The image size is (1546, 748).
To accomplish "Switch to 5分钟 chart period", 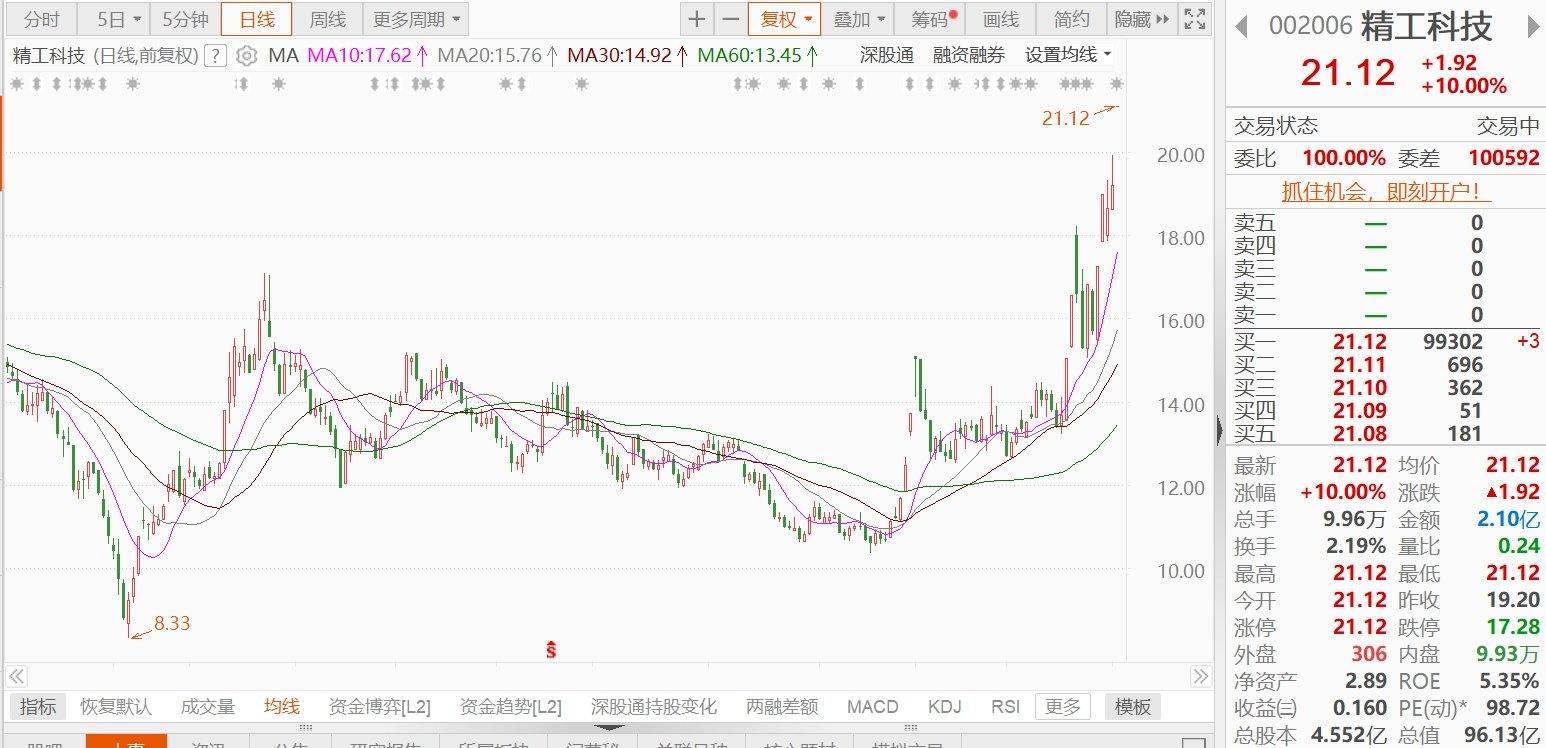I will [185, 19].
